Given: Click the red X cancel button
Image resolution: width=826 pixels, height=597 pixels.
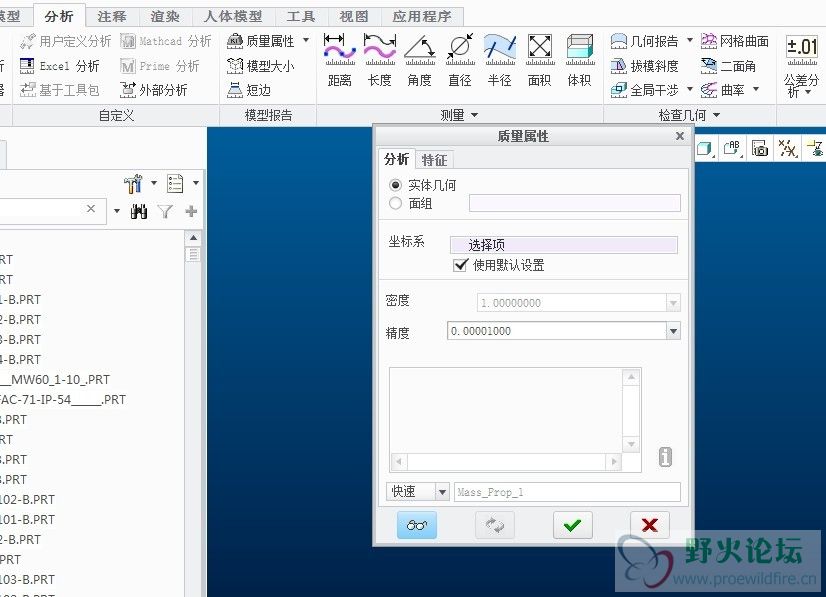Looking at the screenshot, I should [650, 525].
